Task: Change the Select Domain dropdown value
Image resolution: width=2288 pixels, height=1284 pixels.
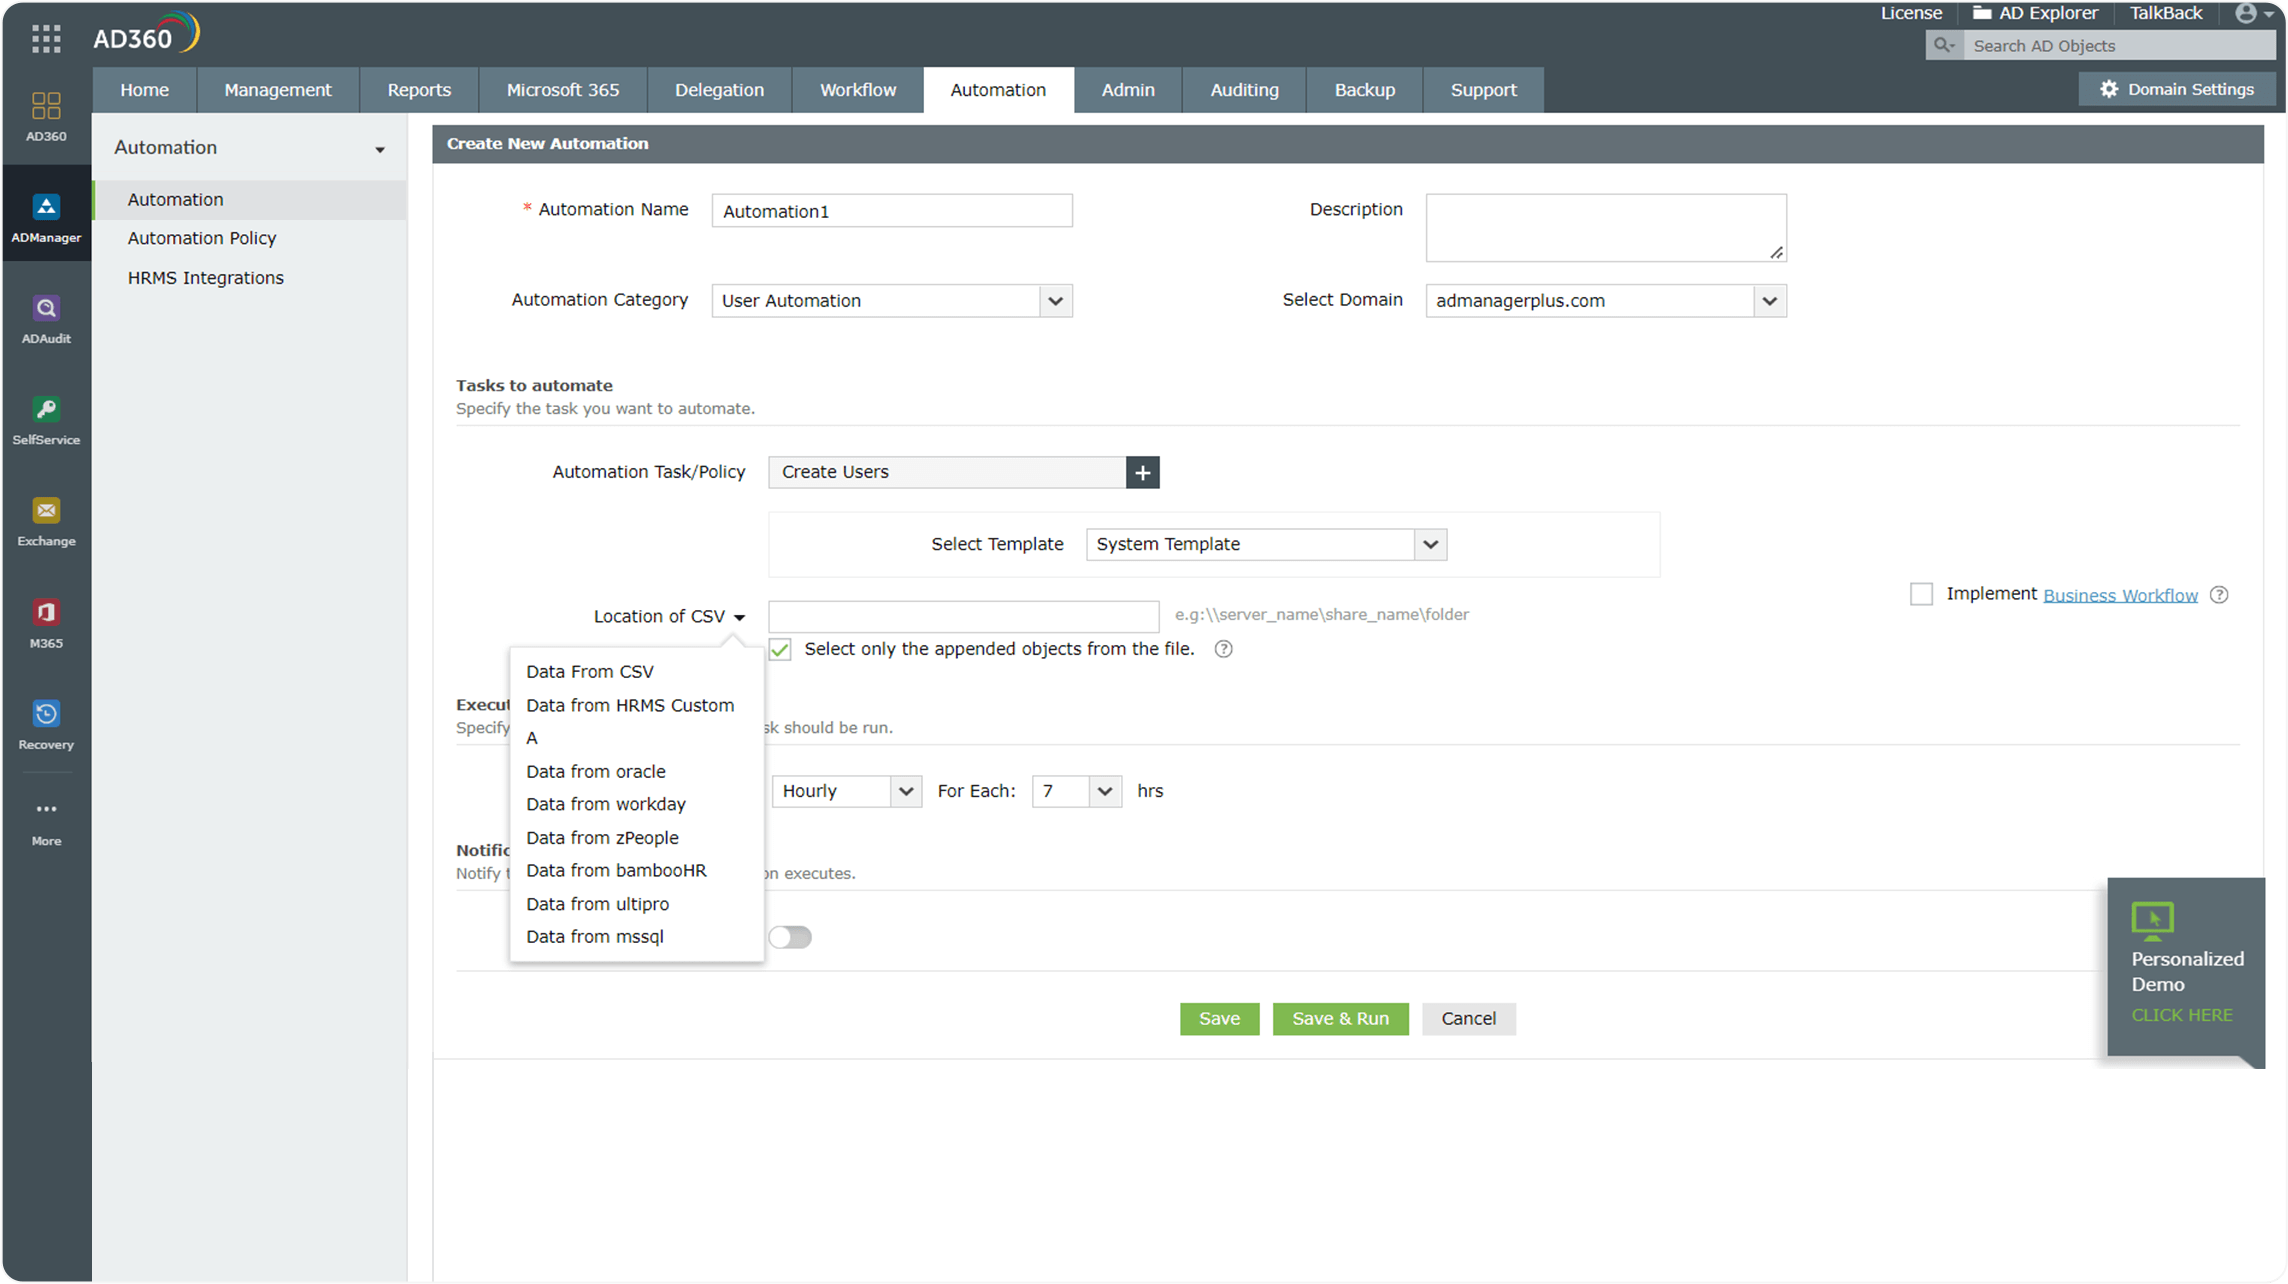Action: 1769,300
